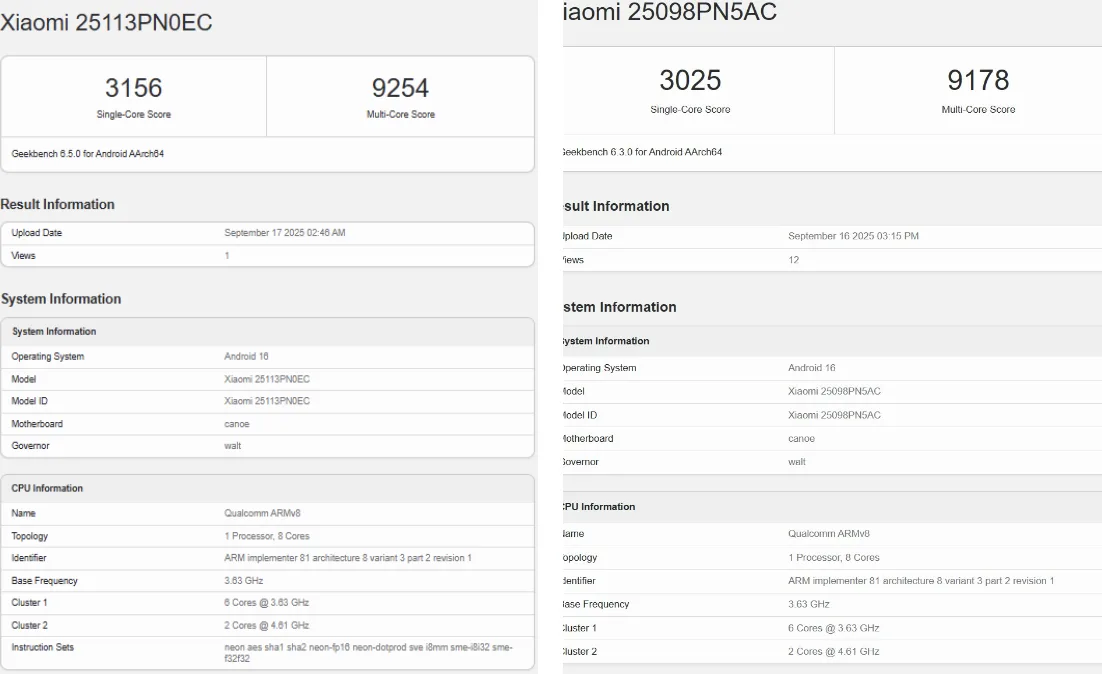Viewport: 1102px width, 674px height.
Task: Select the 9254 Multi-Core Score value
Action: coord(400,88)
